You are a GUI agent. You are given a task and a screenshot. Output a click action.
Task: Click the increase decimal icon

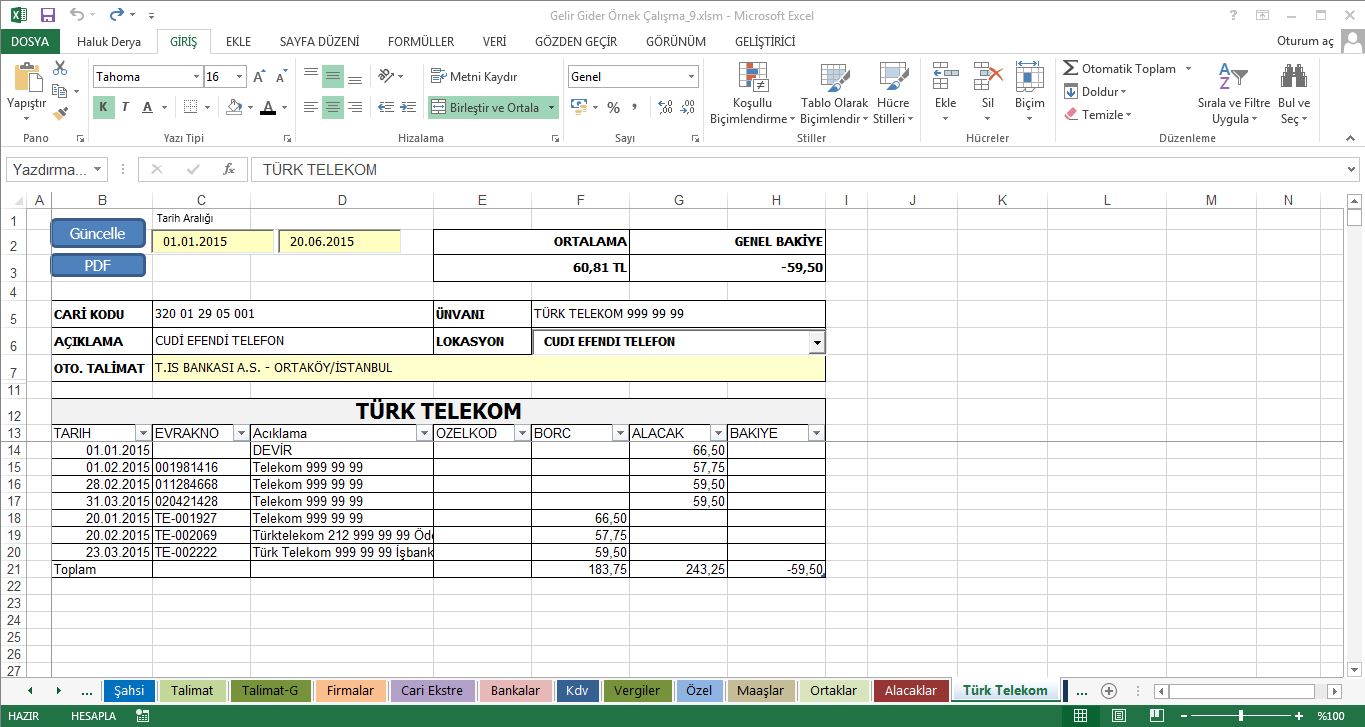click(664, 107)
